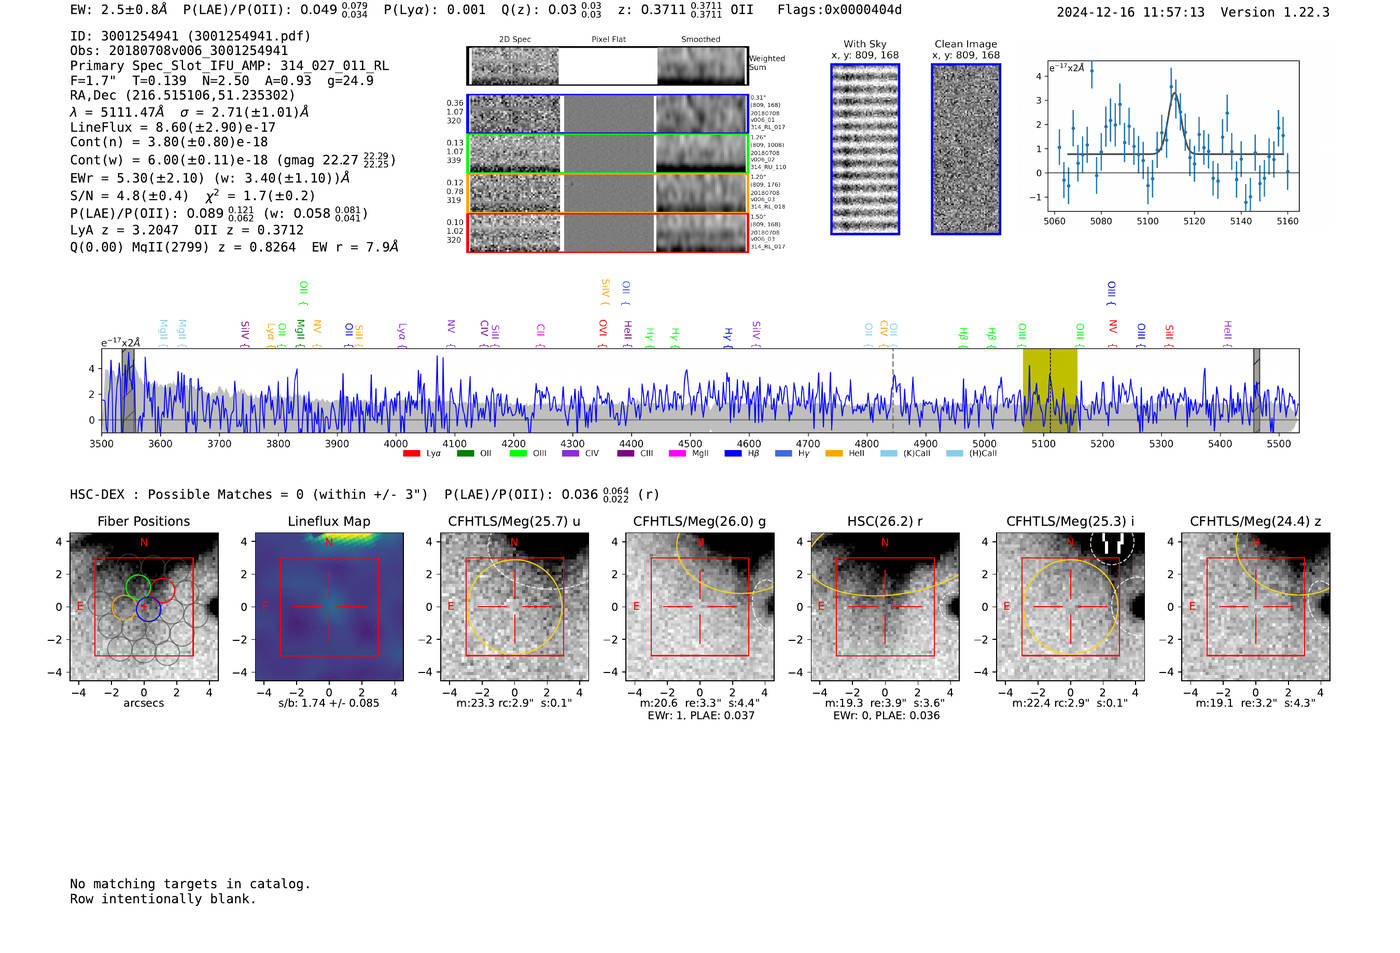
Task: Select the CFHTLS/Meg(24.4) z cutout
Action: click(1256, 606)
